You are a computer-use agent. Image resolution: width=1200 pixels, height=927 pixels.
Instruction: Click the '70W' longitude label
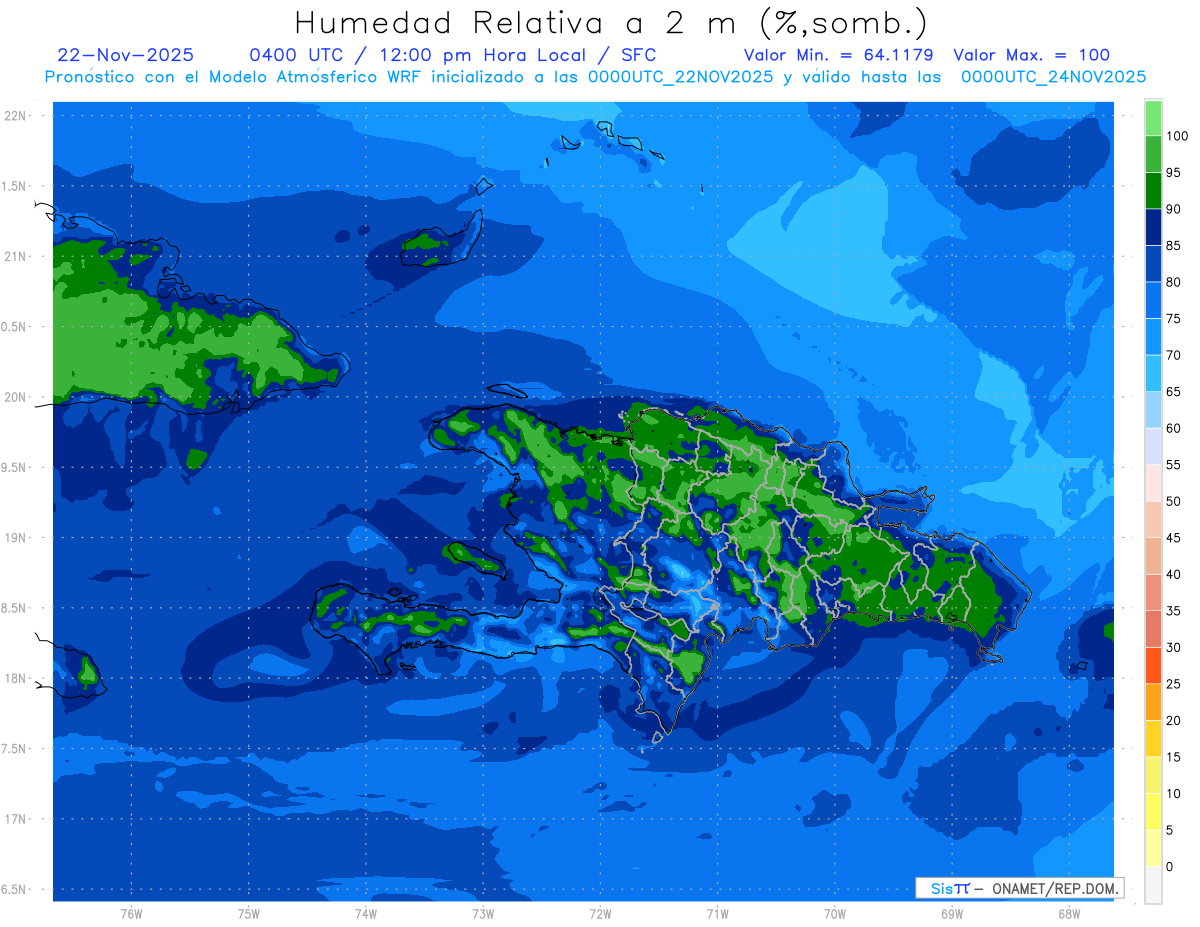pos(835,913)
